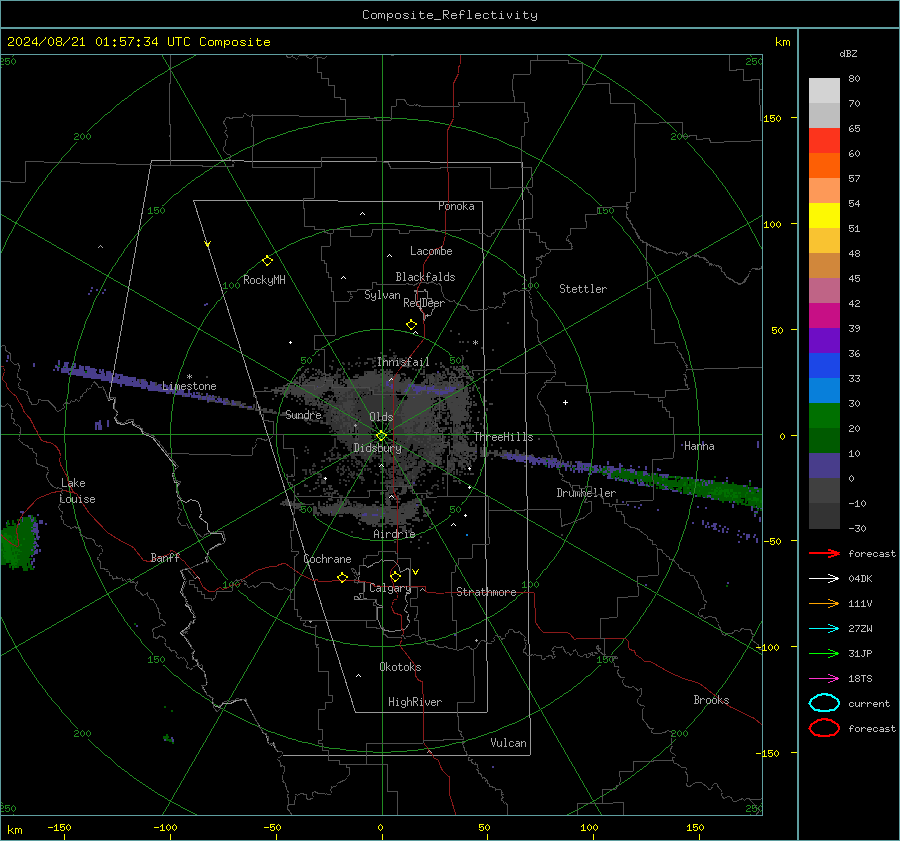Click the red forecast ellipse legend icon
Viewport: 900px width, 841px height.
(824, 728)
